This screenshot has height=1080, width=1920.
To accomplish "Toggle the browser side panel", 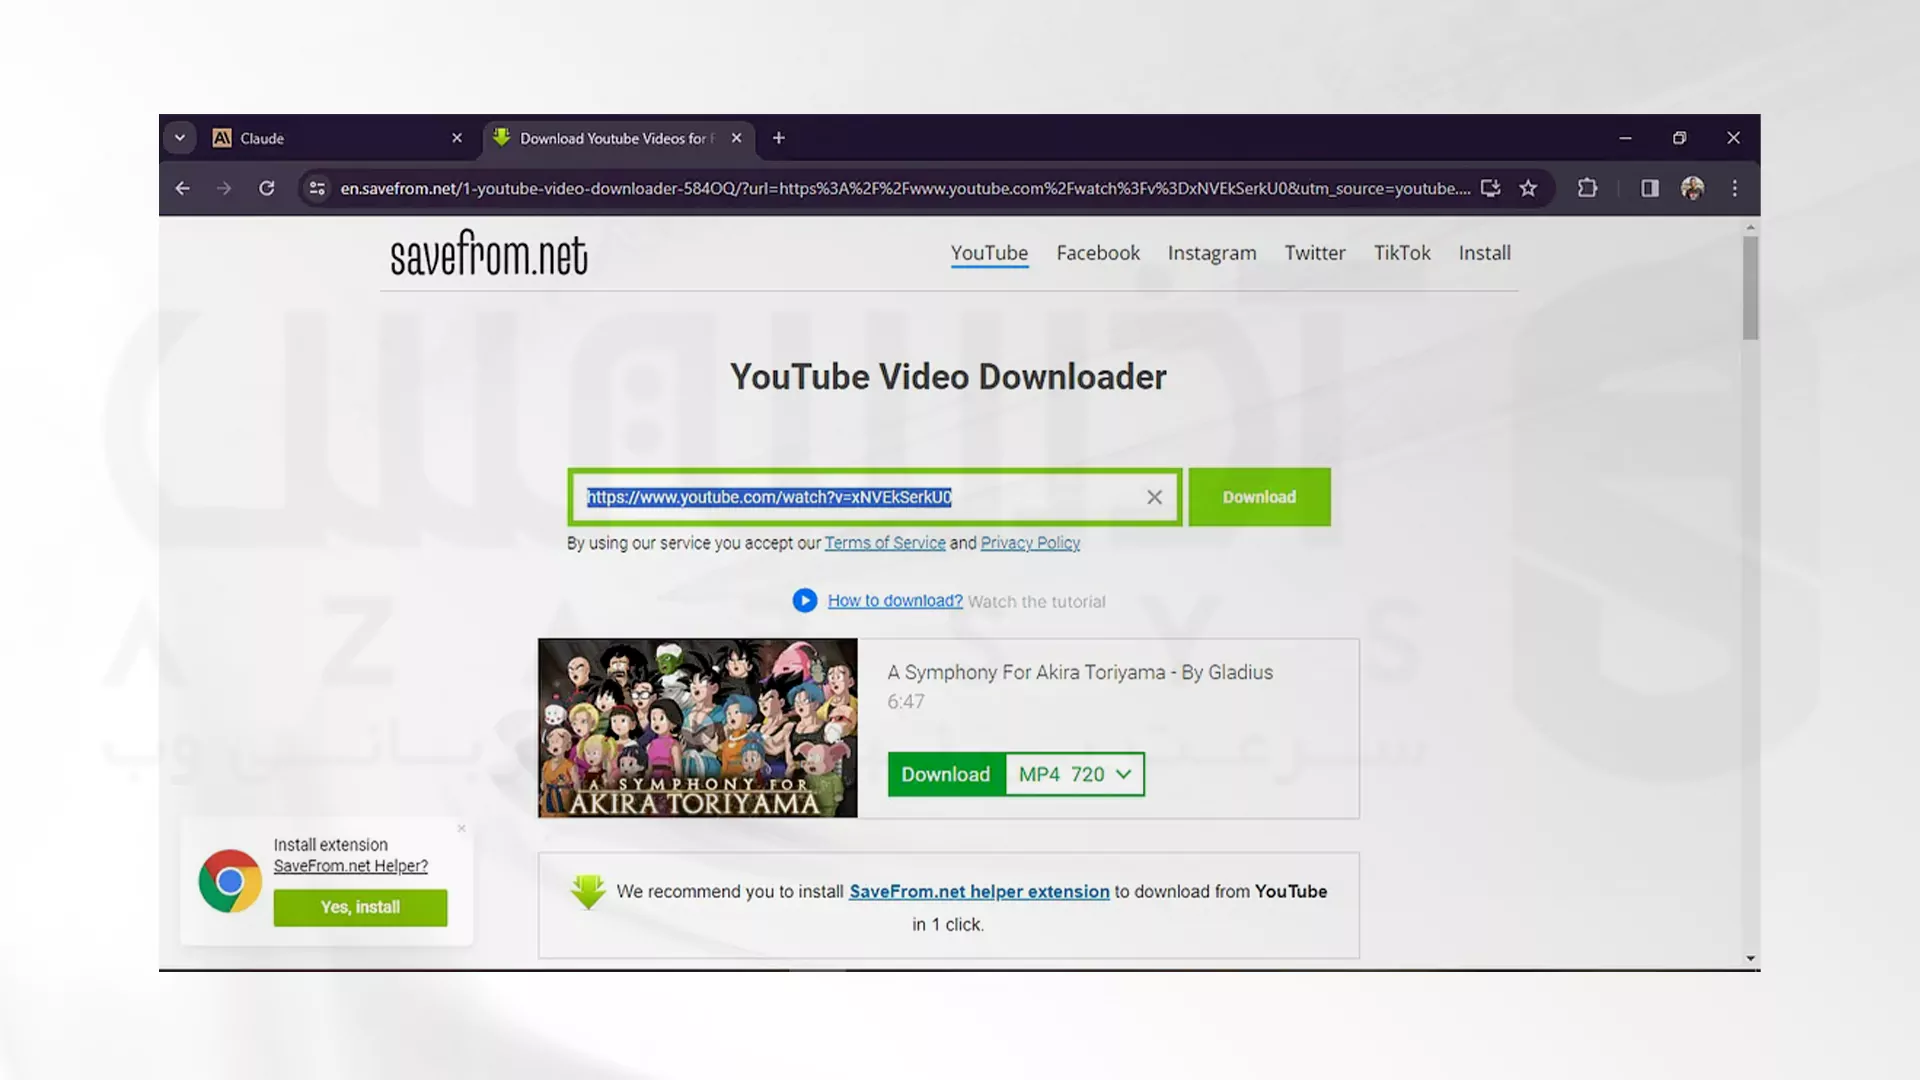I will [x=1650, y=188].
